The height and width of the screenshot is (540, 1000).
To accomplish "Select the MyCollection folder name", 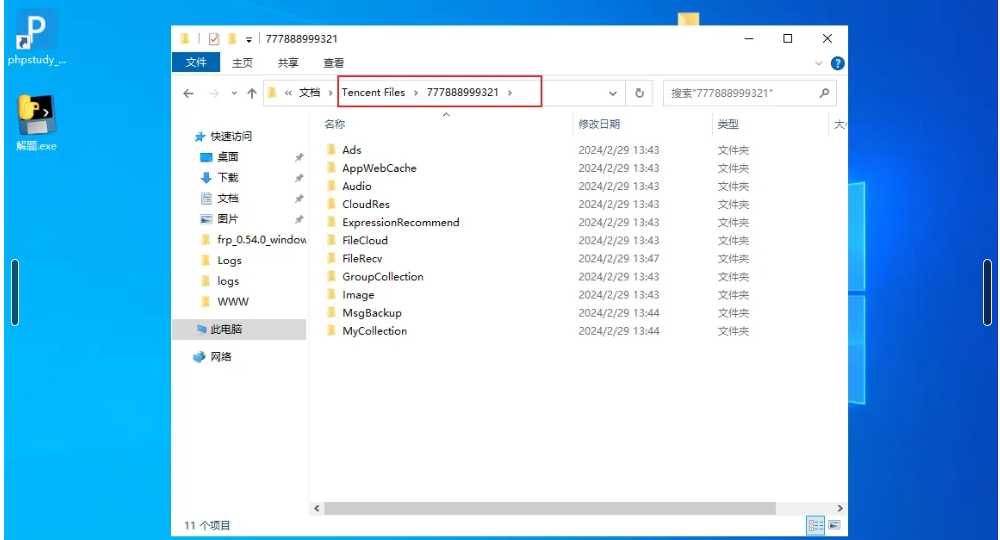I will (x=374, y=331).
